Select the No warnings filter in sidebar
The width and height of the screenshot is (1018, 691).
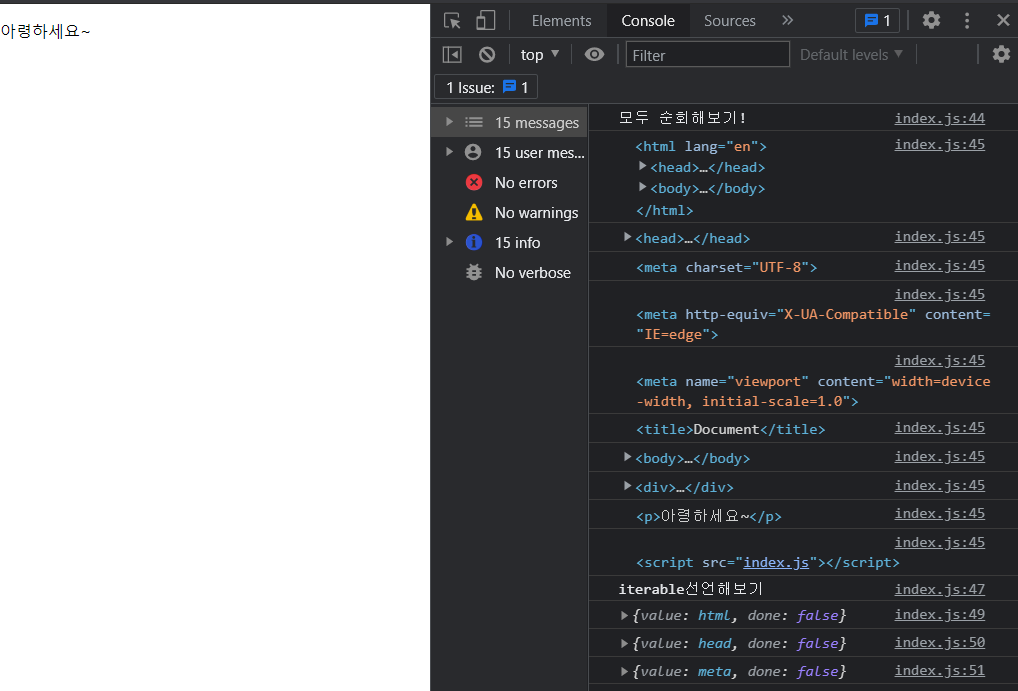(x=535, y=212)
